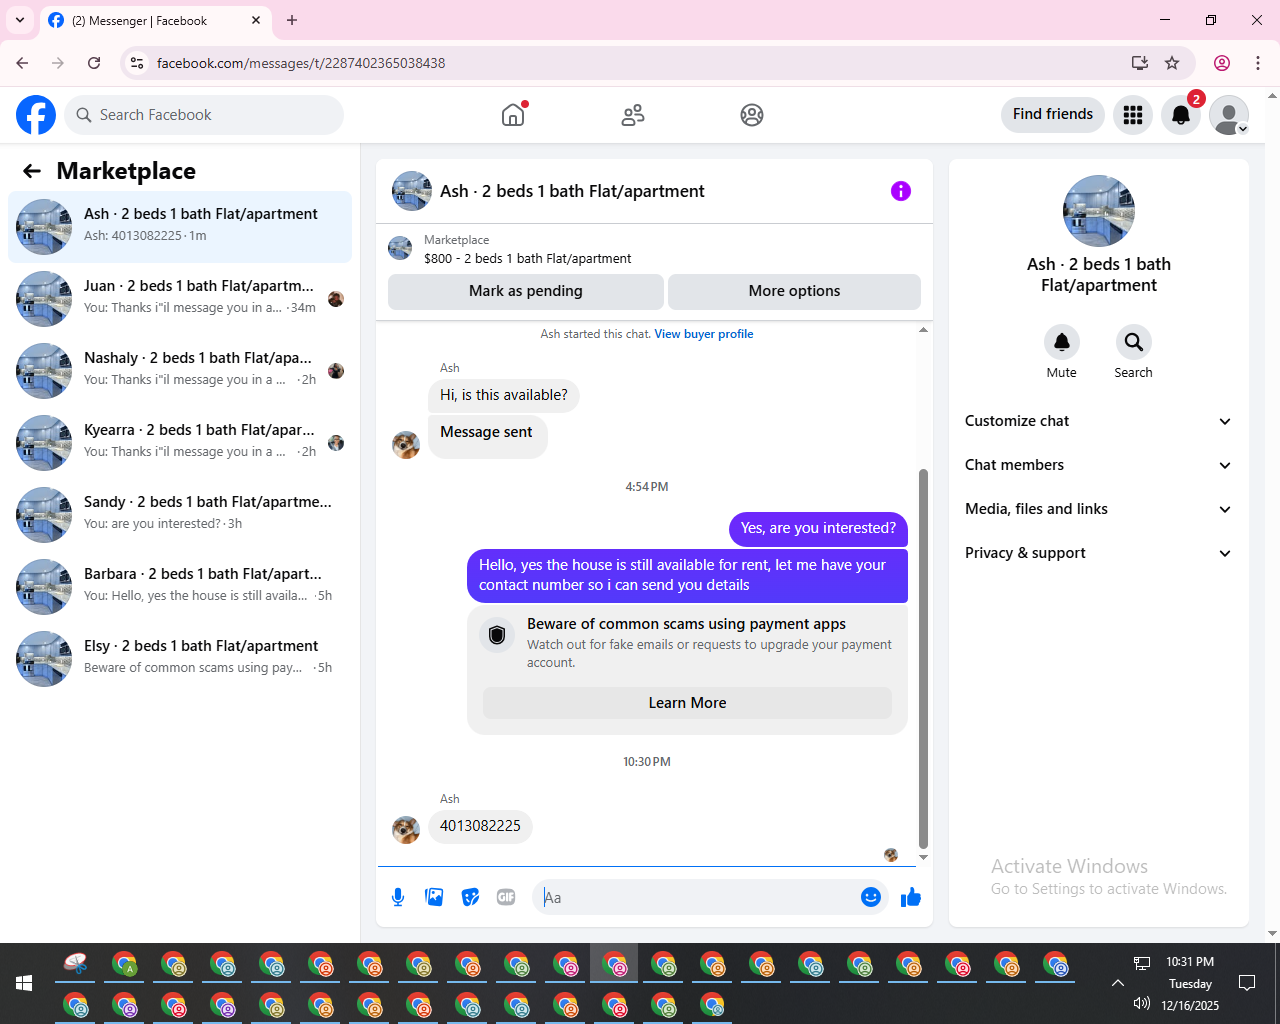Select the Ash conversation in the list

pos(180,227)
